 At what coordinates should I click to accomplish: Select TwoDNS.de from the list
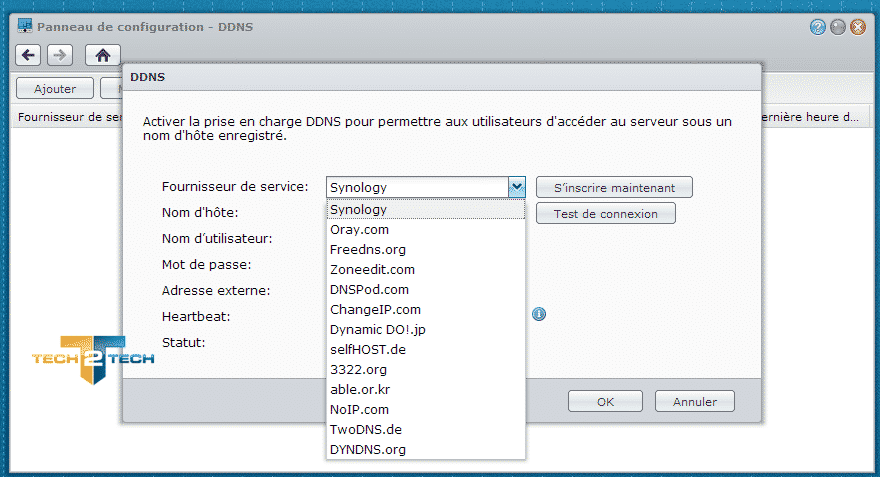[x=426, y=430]
